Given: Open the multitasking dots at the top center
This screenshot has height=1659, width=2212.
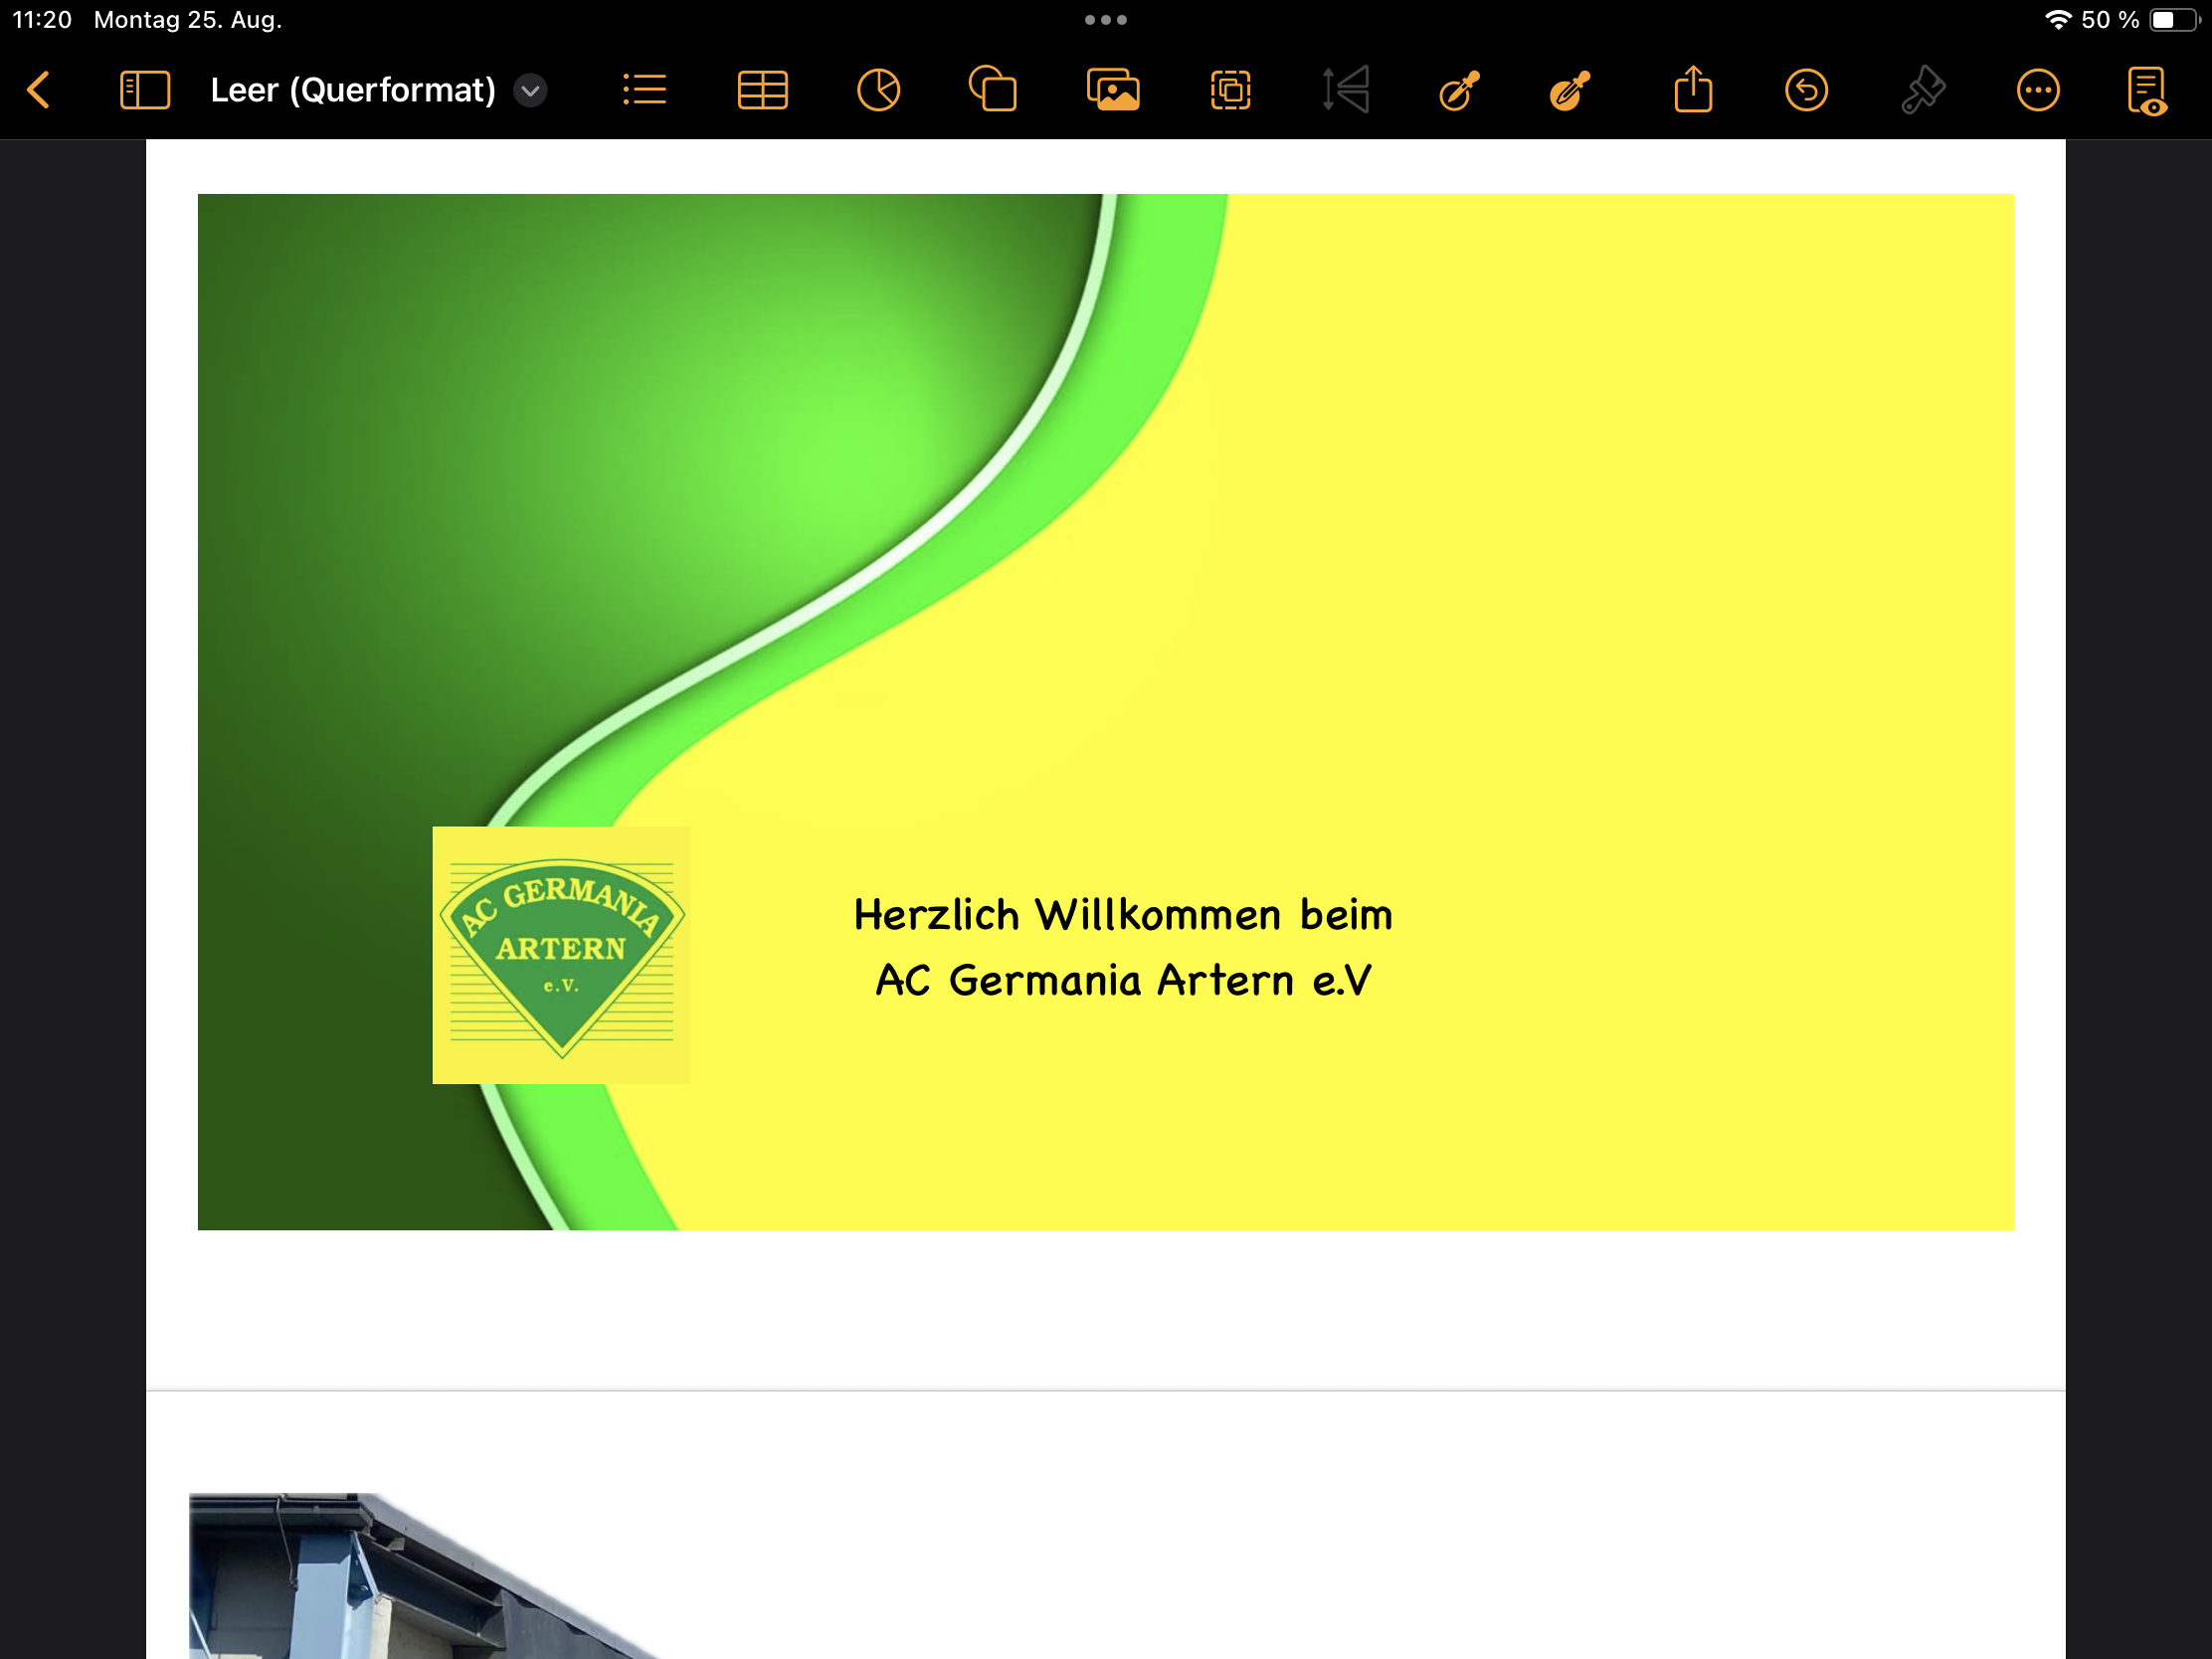Looking at the screenshot, I should click(x=1105, y=20).
